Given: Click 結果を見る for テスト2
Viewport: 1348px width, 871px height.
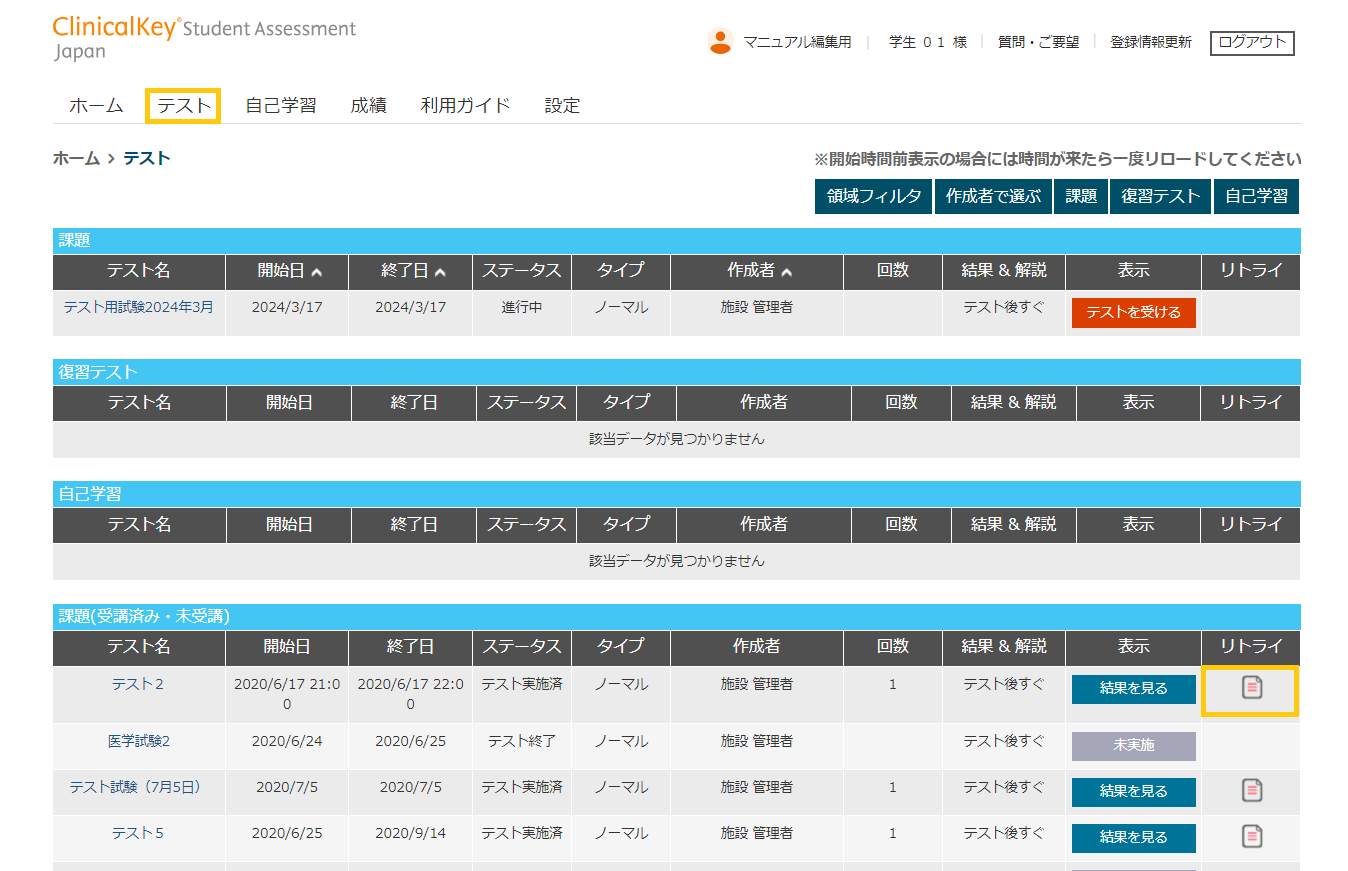Looking at the screenshot, I should tap(1133, 689).
